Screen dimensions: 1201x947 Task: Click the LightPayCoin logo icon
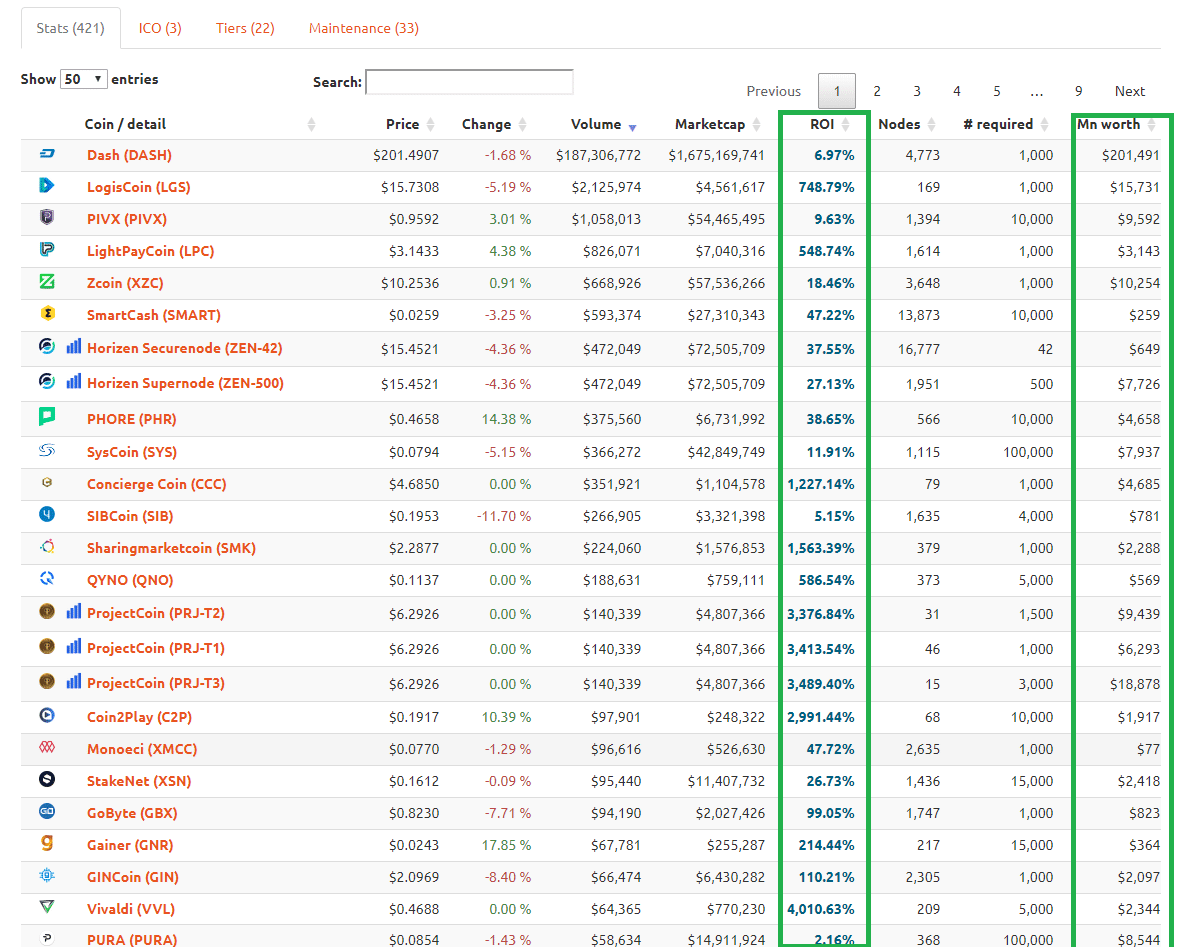point(46,249)
